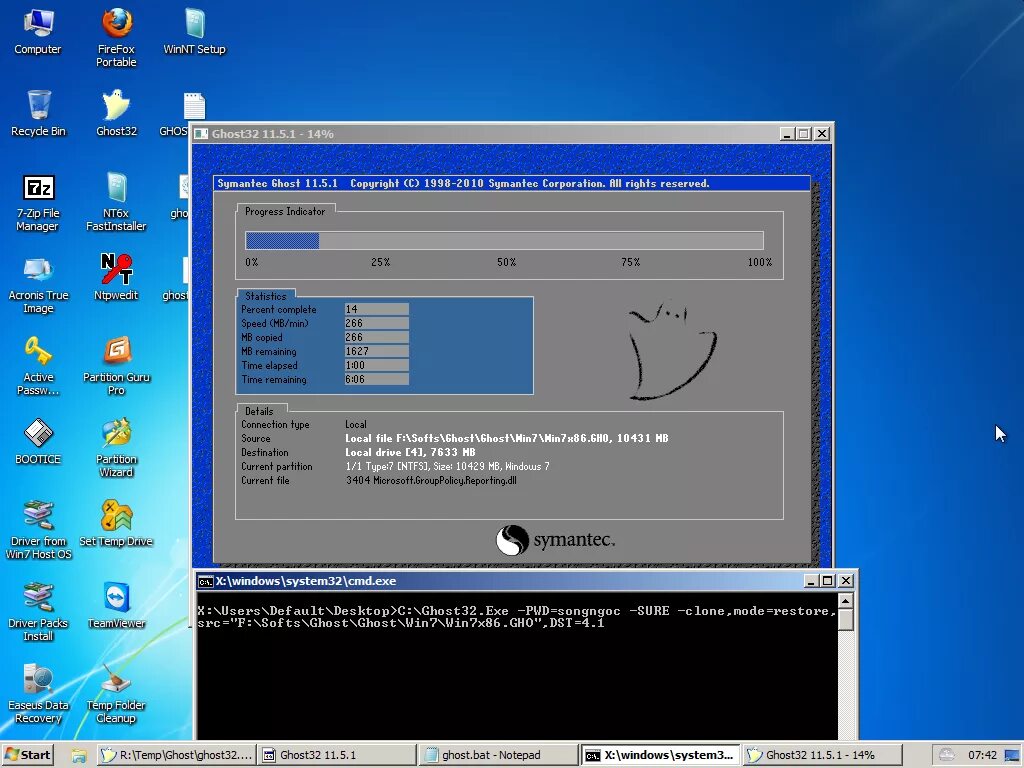Image resolution: width=1024 pixels, height=768 pixels.
Task: Click the Time remaining value 6:06
Action: point(377,379)
